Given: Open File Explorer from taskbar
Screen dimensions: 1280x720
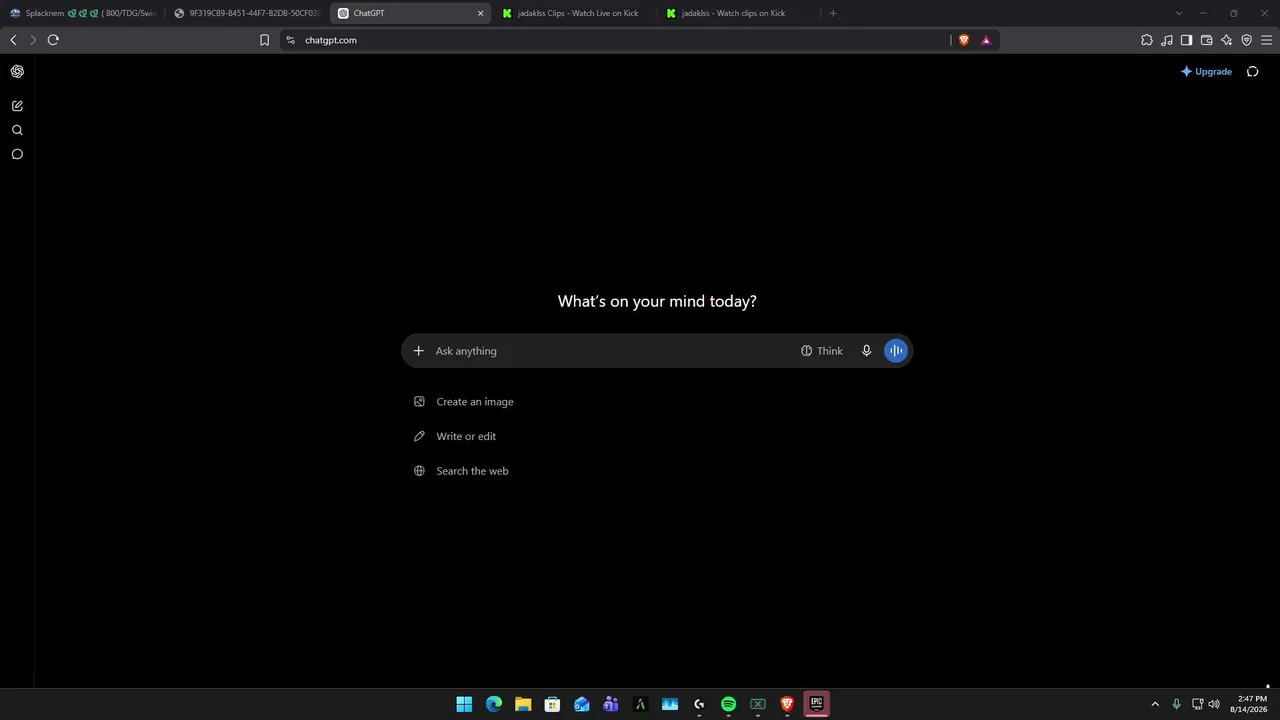Looking at the screenshot, I should 523,704.
